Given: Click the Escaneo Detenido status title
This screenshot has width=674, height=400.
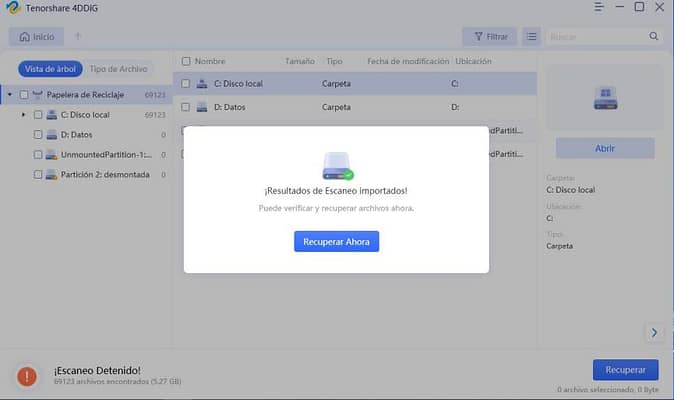Looking at the screenshot, I should [97, 370].
